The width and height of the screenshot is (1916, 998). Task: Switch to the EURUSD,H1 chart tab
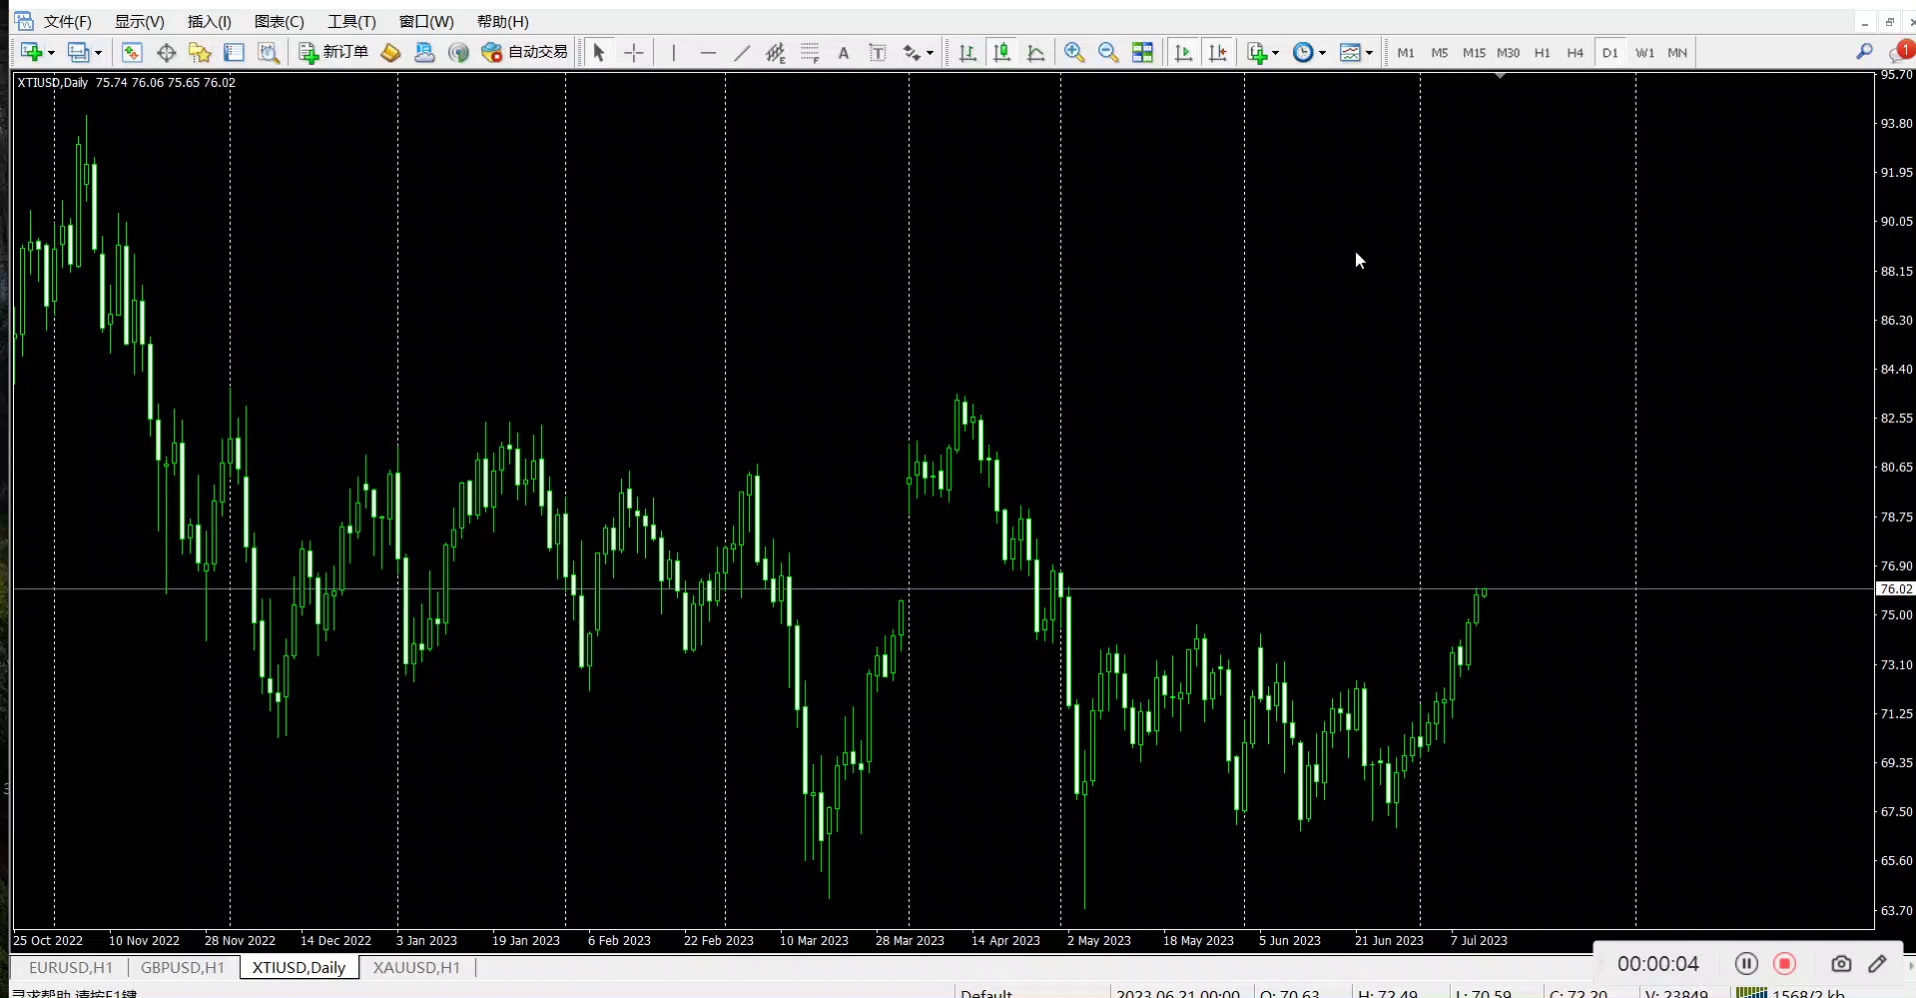coord(71,968)
